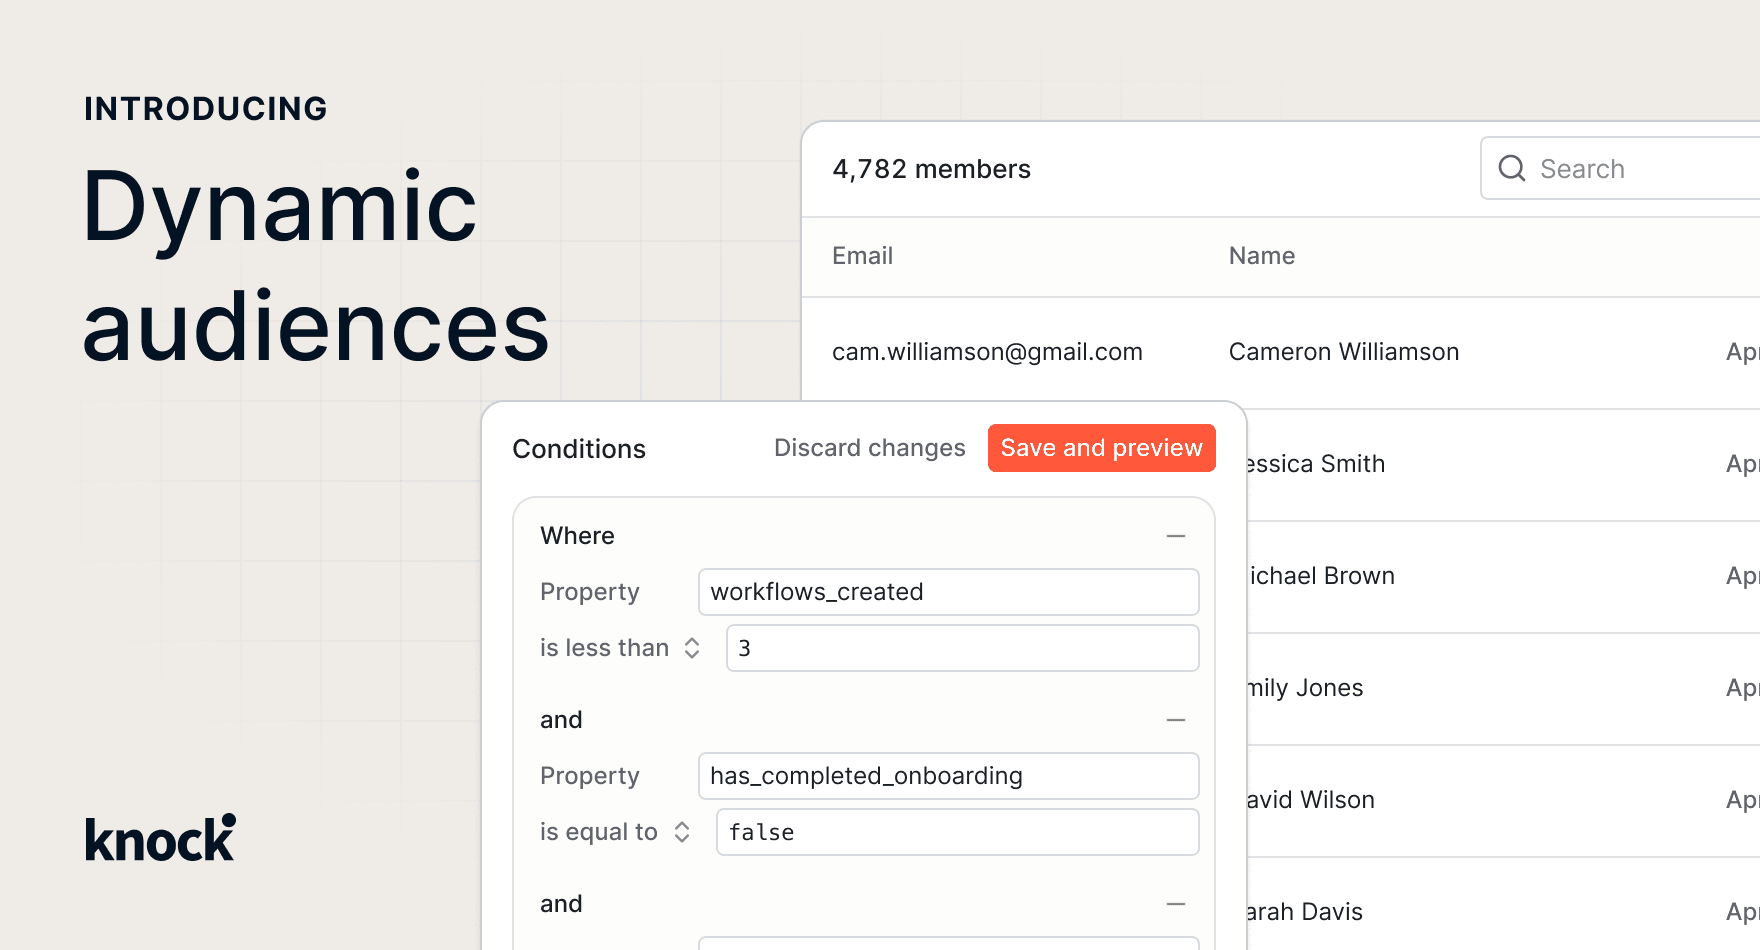The image size is (1760, 950).
Task: Open the Cameron Williamson member row
Action: (1343, 352)
